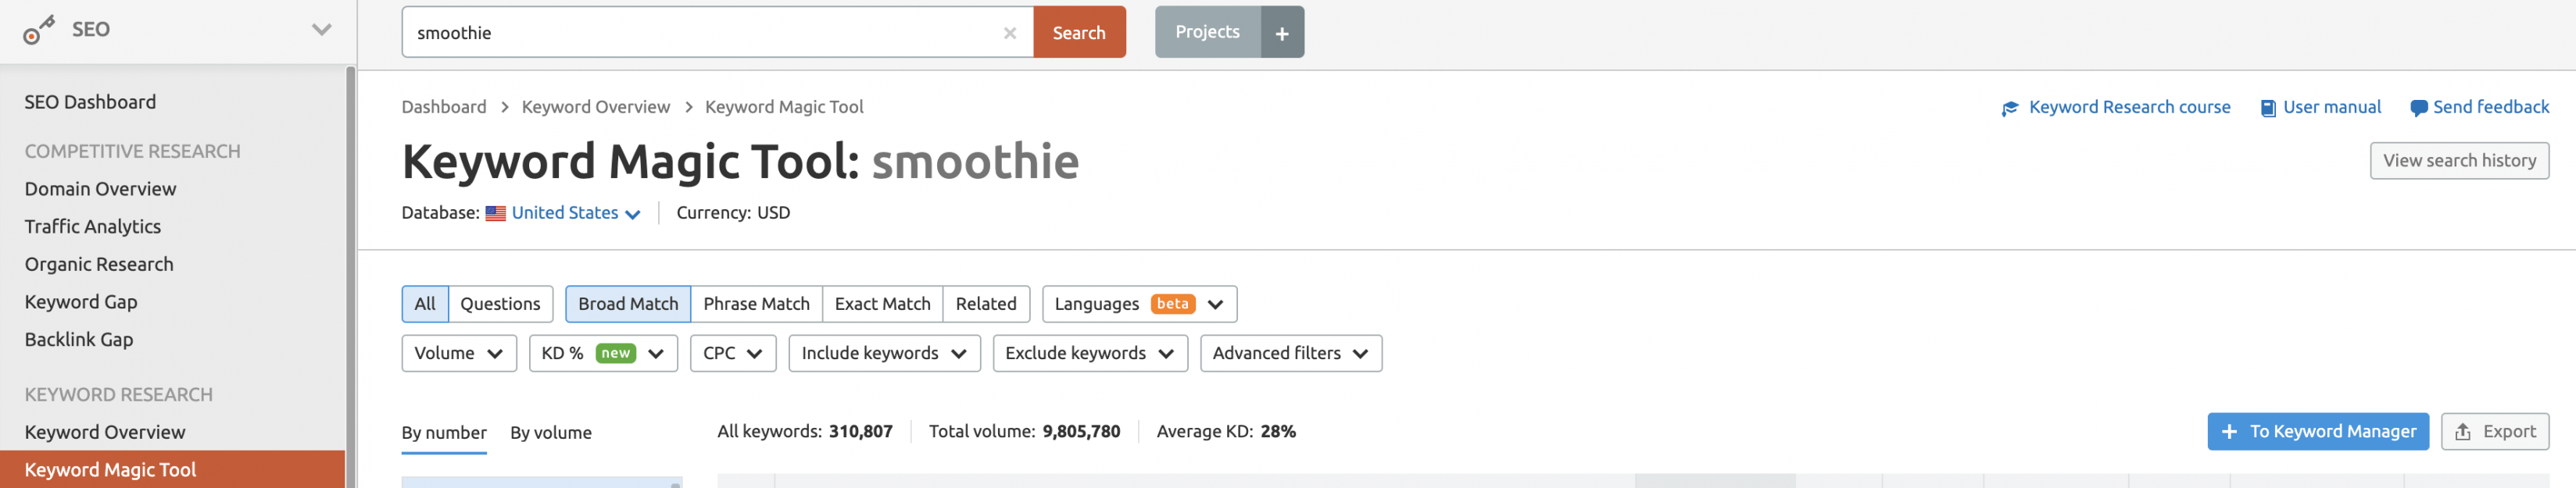The width and height of the screenshot is (2576, 488).
Task: Click the User manual book icon
Action: click(x=2268, y=108)
